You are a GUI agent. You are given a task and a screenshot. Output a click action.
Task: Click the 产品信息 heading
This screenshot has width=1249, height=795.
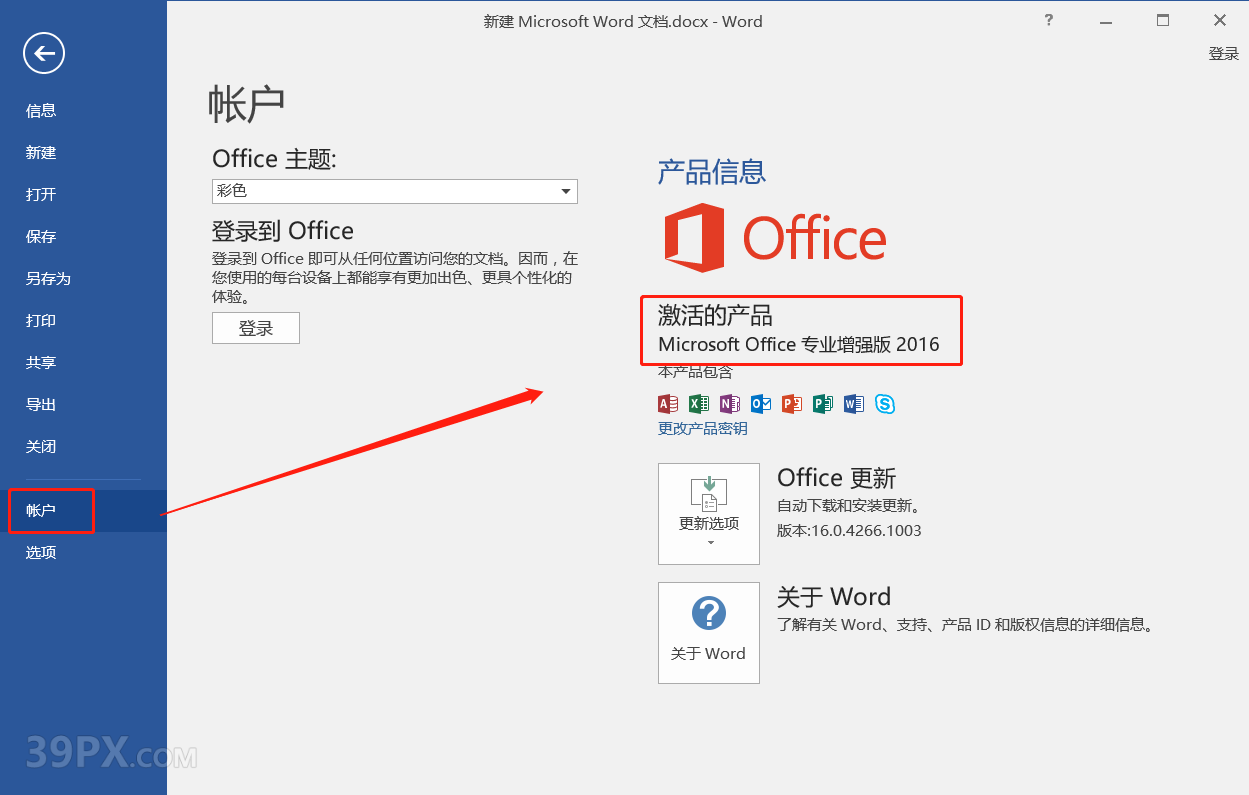[x=712, y=172]
